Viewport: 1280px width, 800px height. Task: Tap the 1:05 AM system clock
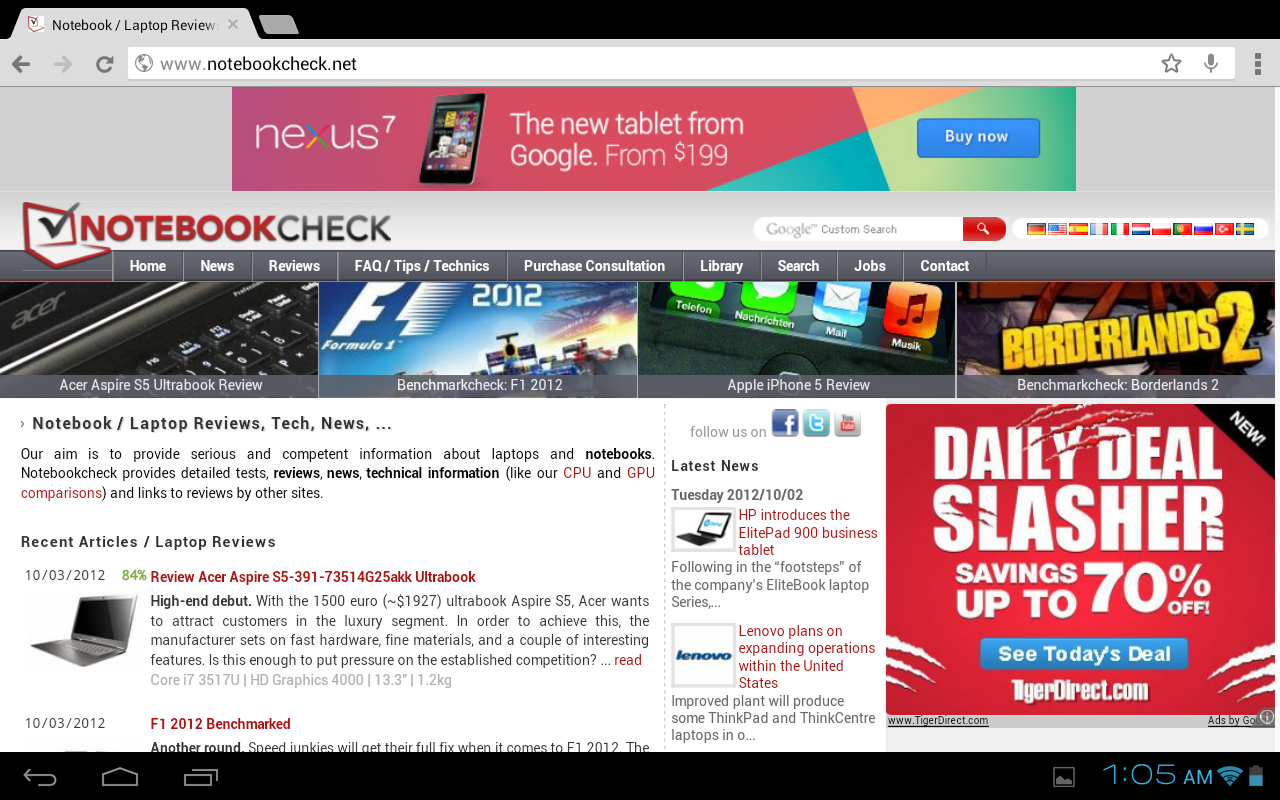(x=1157, y=775)
